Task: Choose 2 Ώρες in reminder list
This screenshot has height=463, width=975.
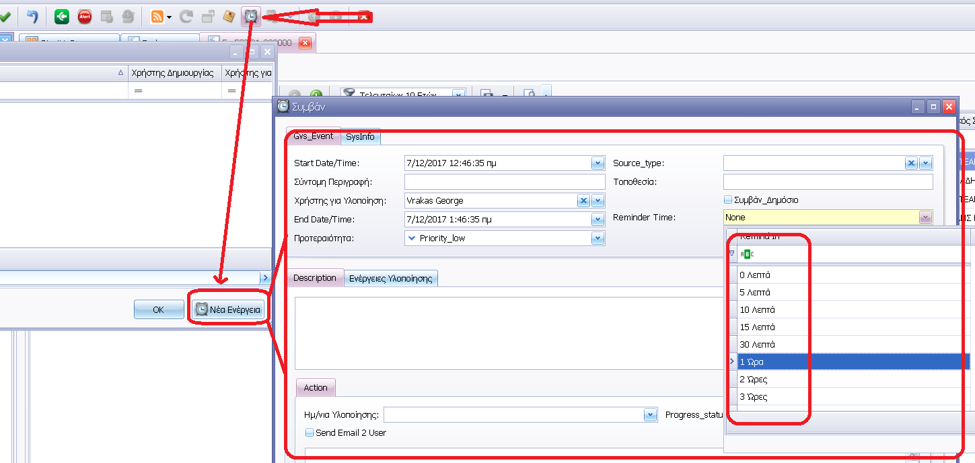Action: tap(756, 379)
